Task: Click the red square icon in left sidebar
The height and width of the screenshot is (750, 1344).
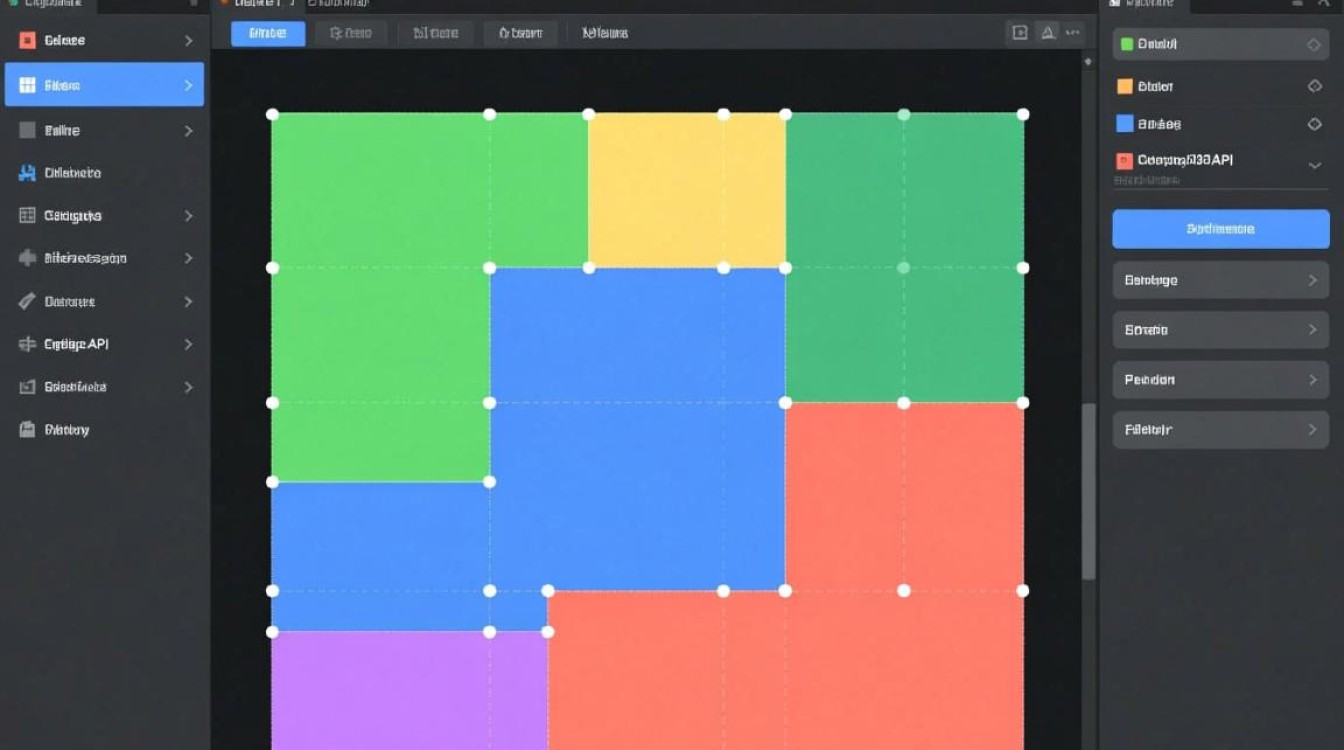Action: pyautogui.click(x=27, y=41)
